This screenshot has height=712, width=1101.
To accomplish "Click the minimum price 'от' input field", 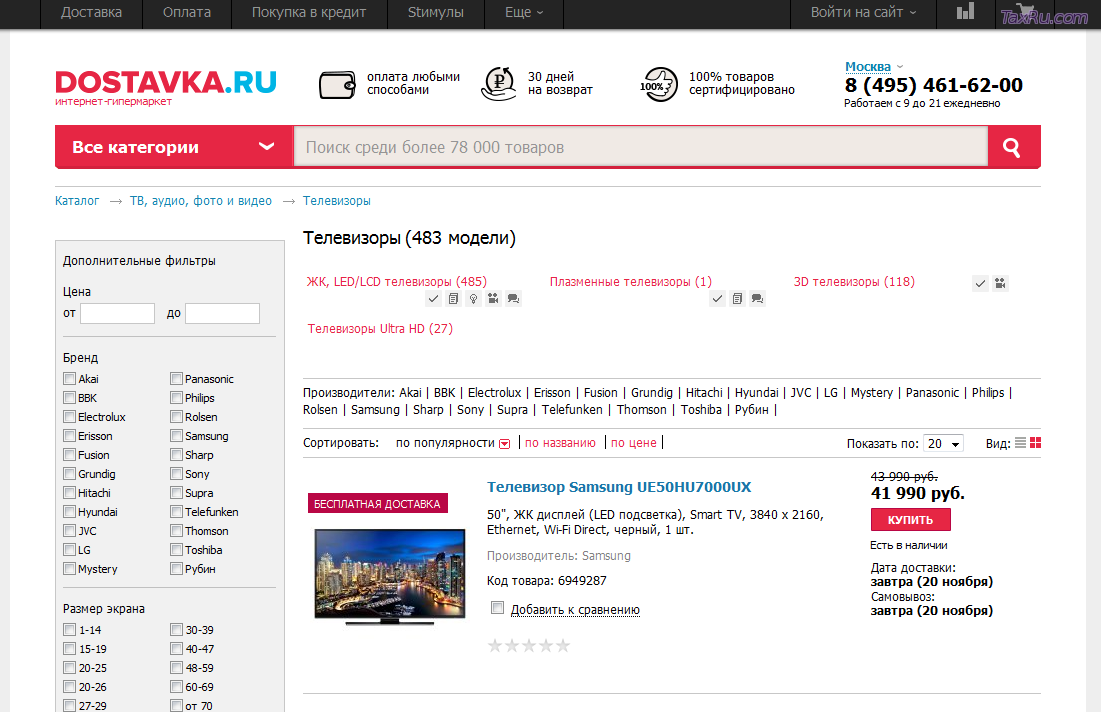I will [x=117, y=314].
